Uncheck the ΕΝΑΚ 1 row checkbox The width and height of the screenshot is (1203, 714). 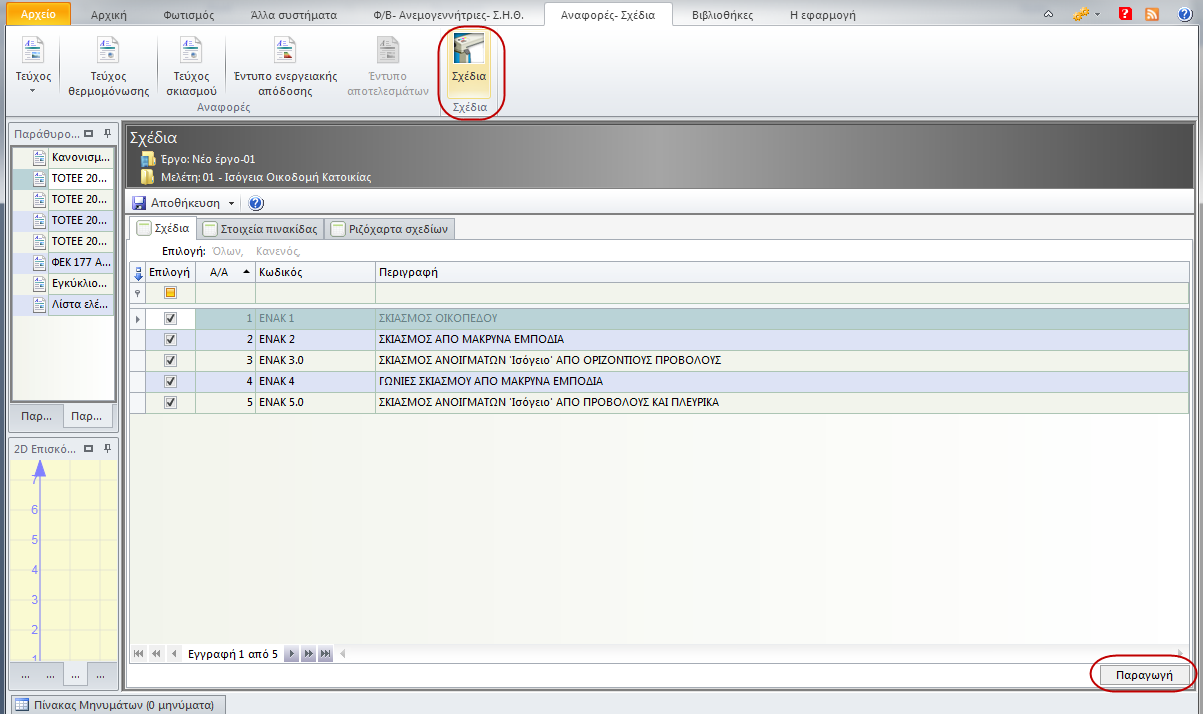[170, 318]
